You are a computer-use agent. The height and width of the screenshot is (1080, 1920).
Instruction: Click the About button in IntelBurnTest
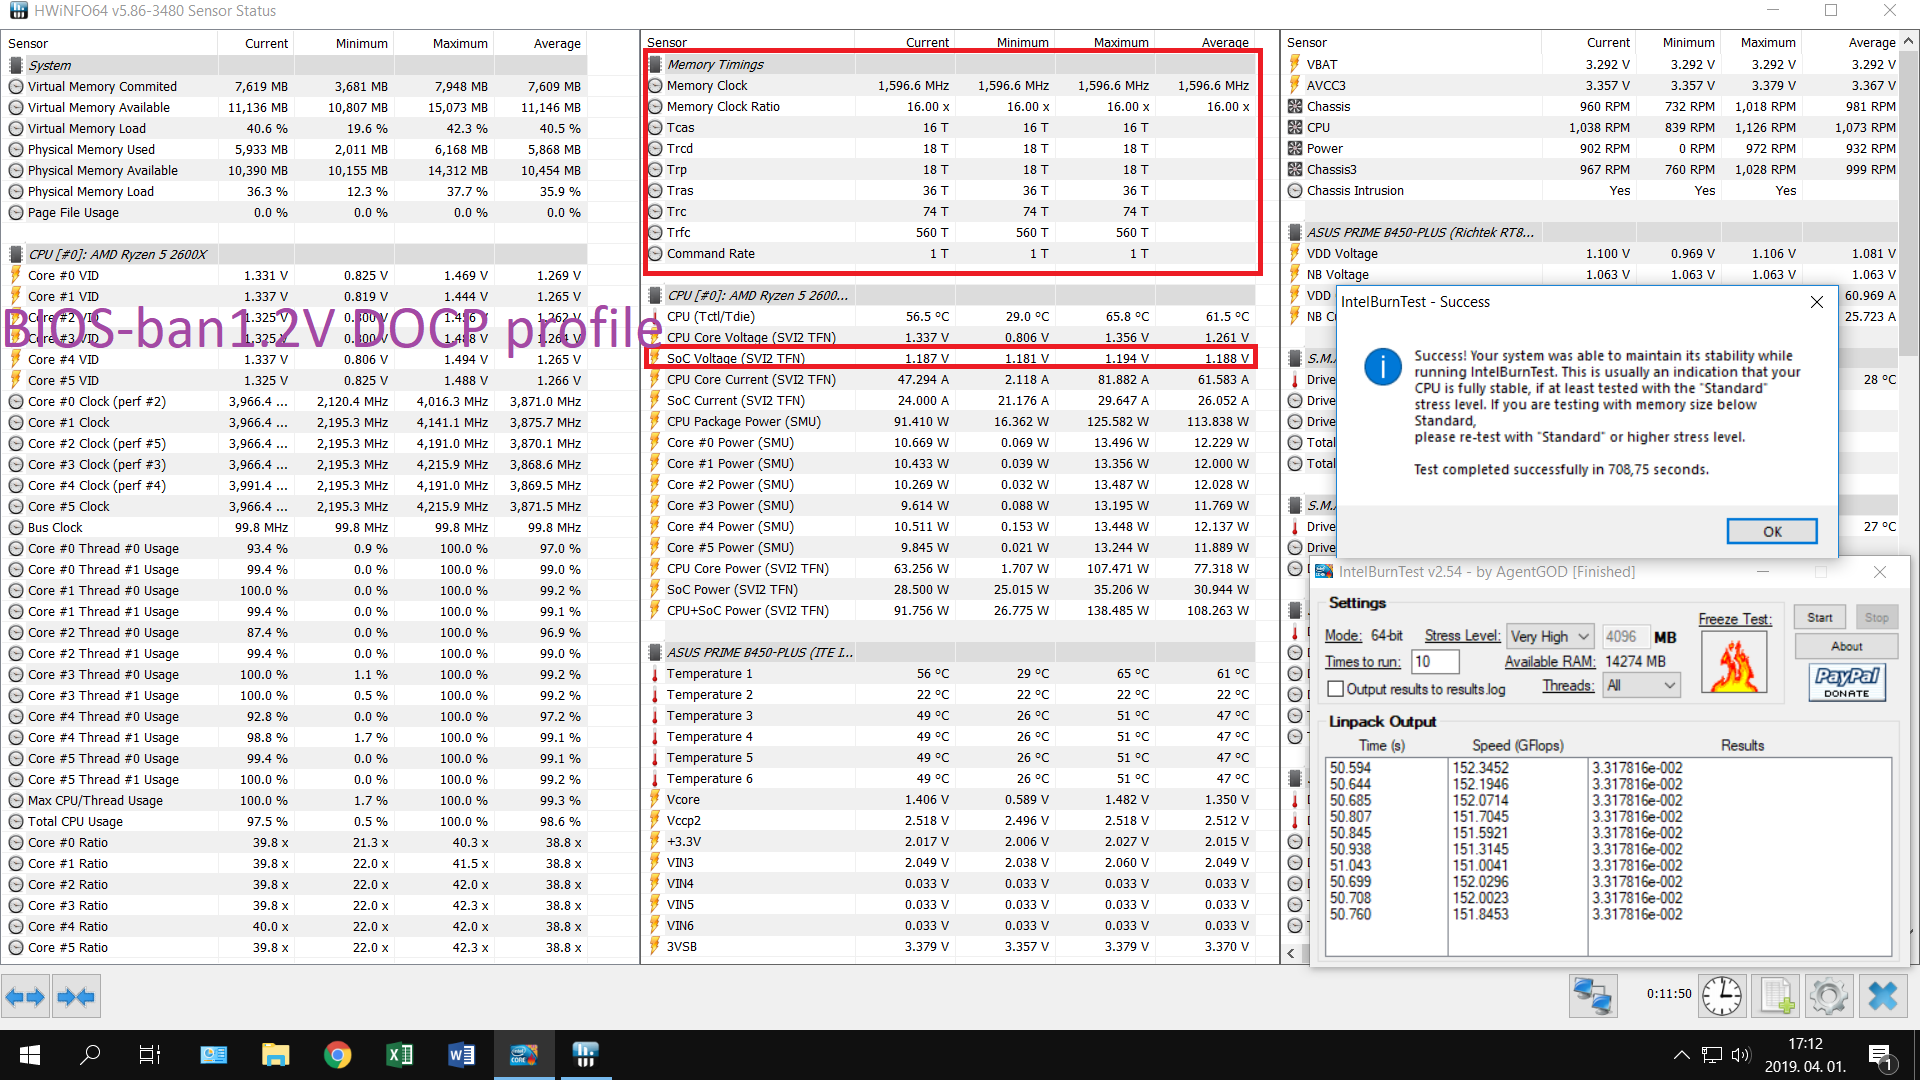pyautogui.click(x=1846, y=647)
